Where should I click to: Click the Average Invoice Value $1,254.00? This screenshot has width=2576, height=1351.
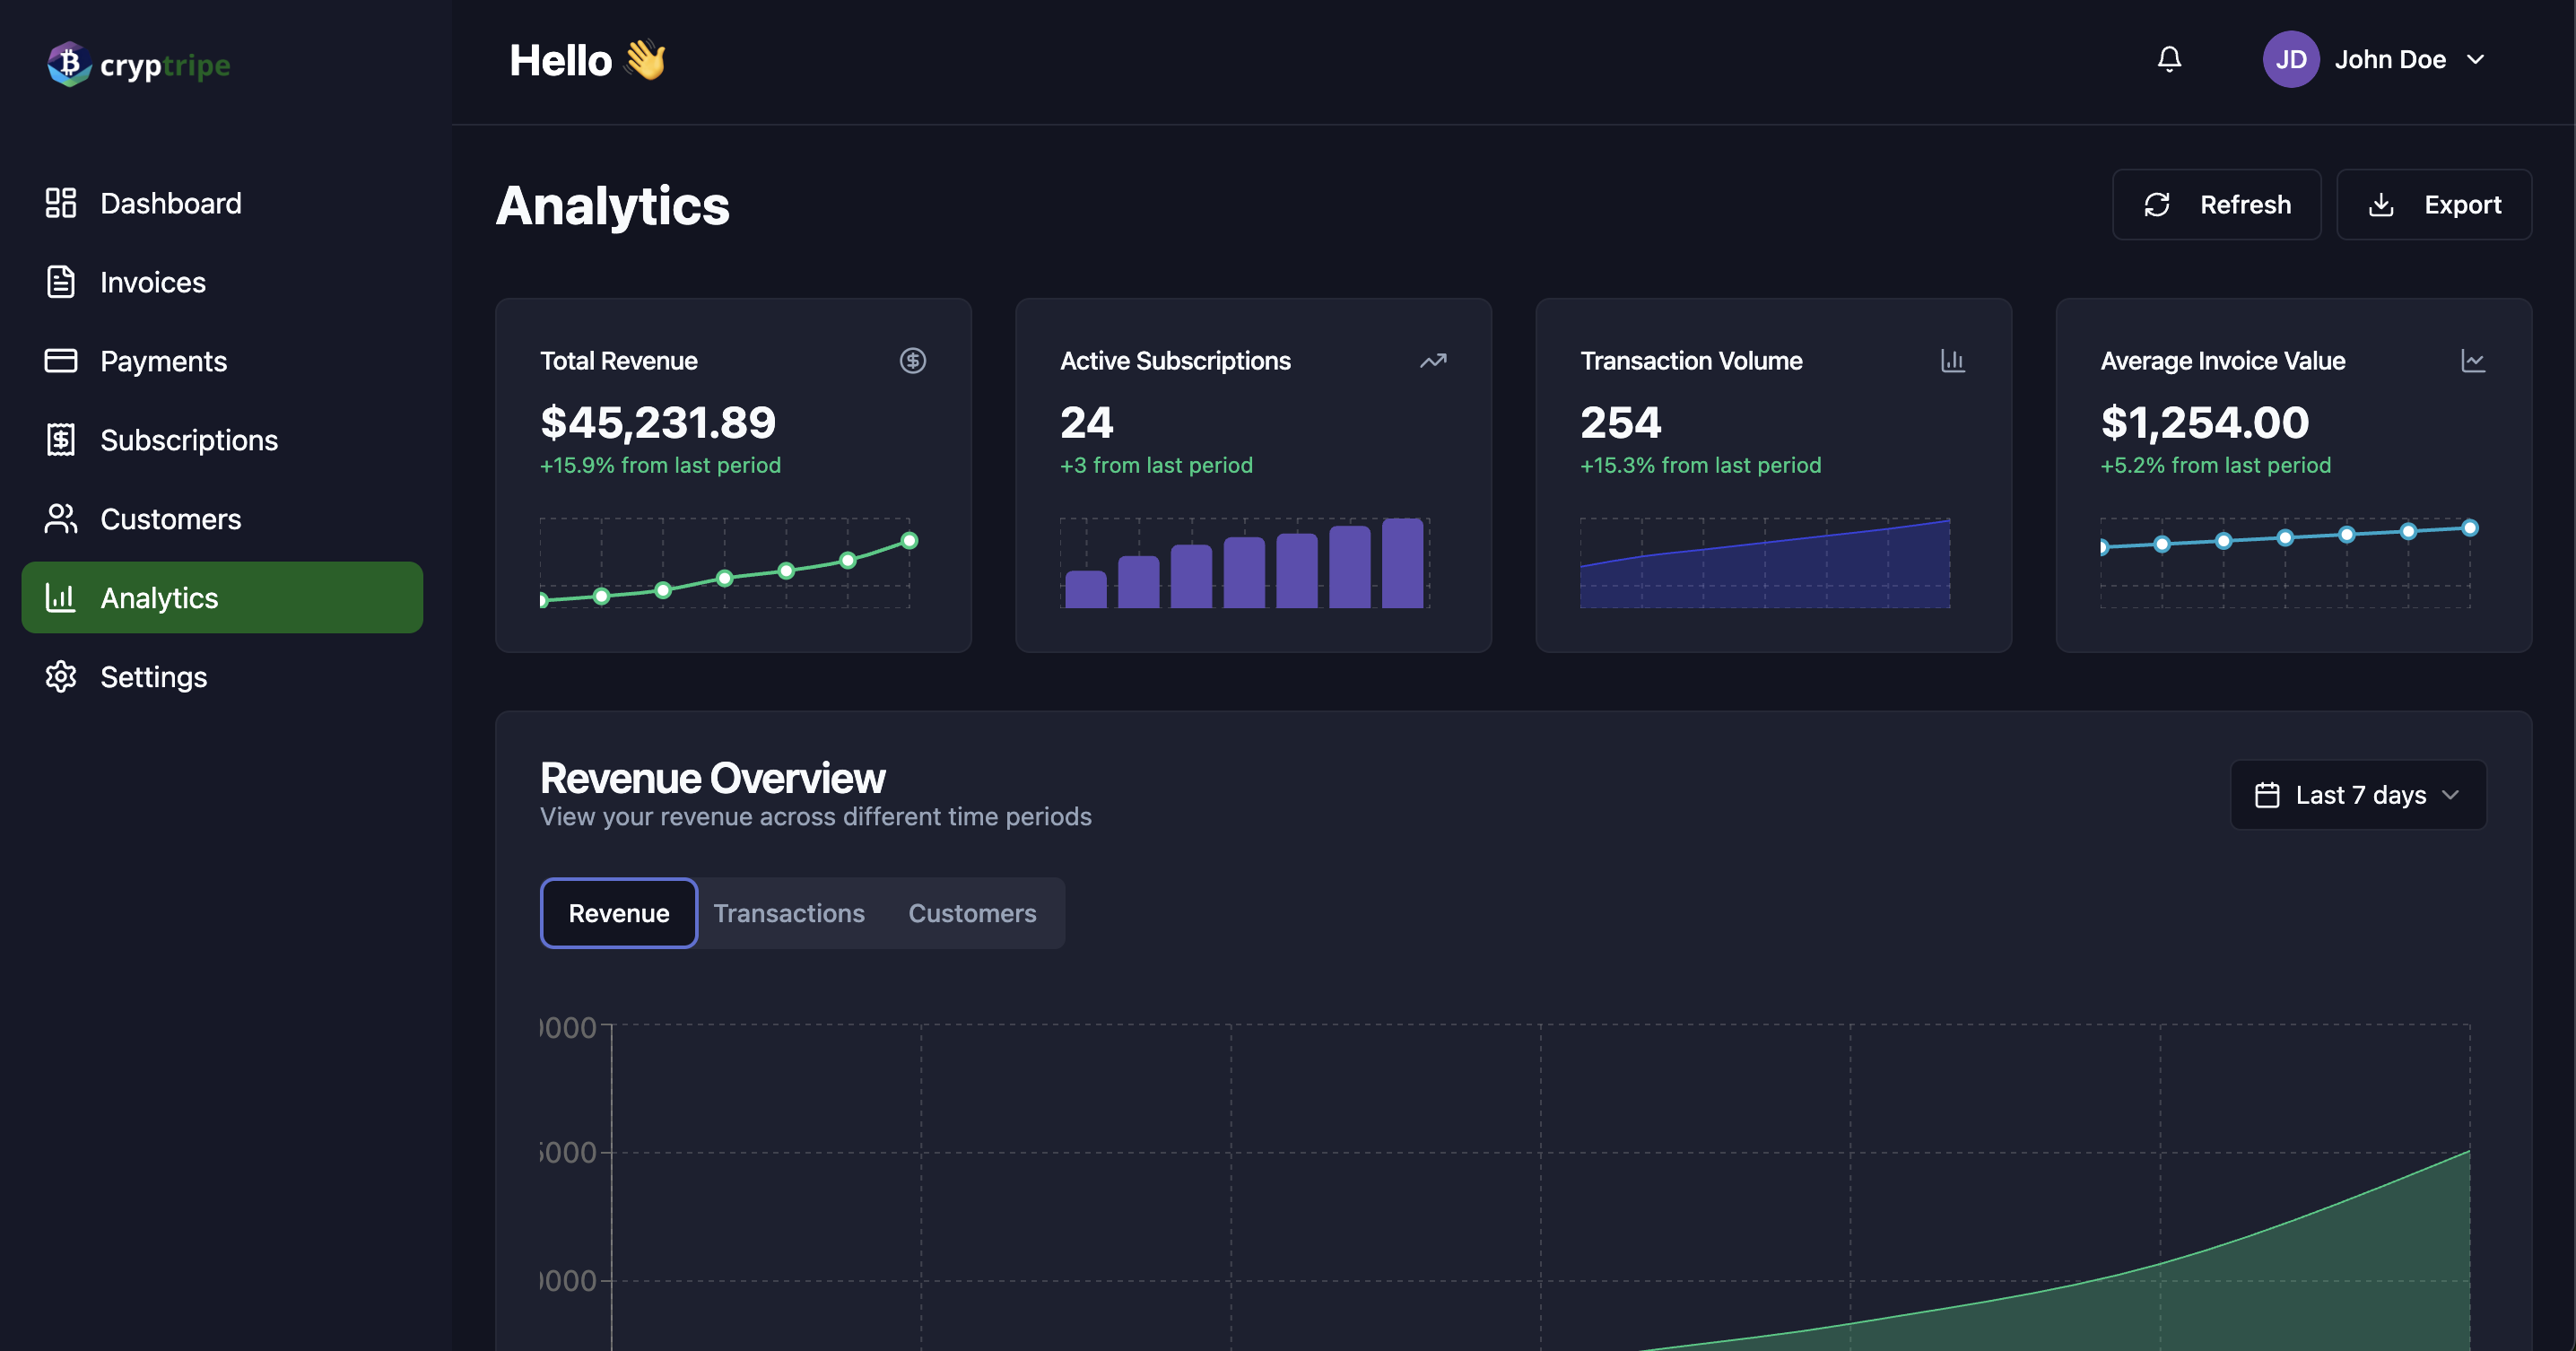[2205, 422]
